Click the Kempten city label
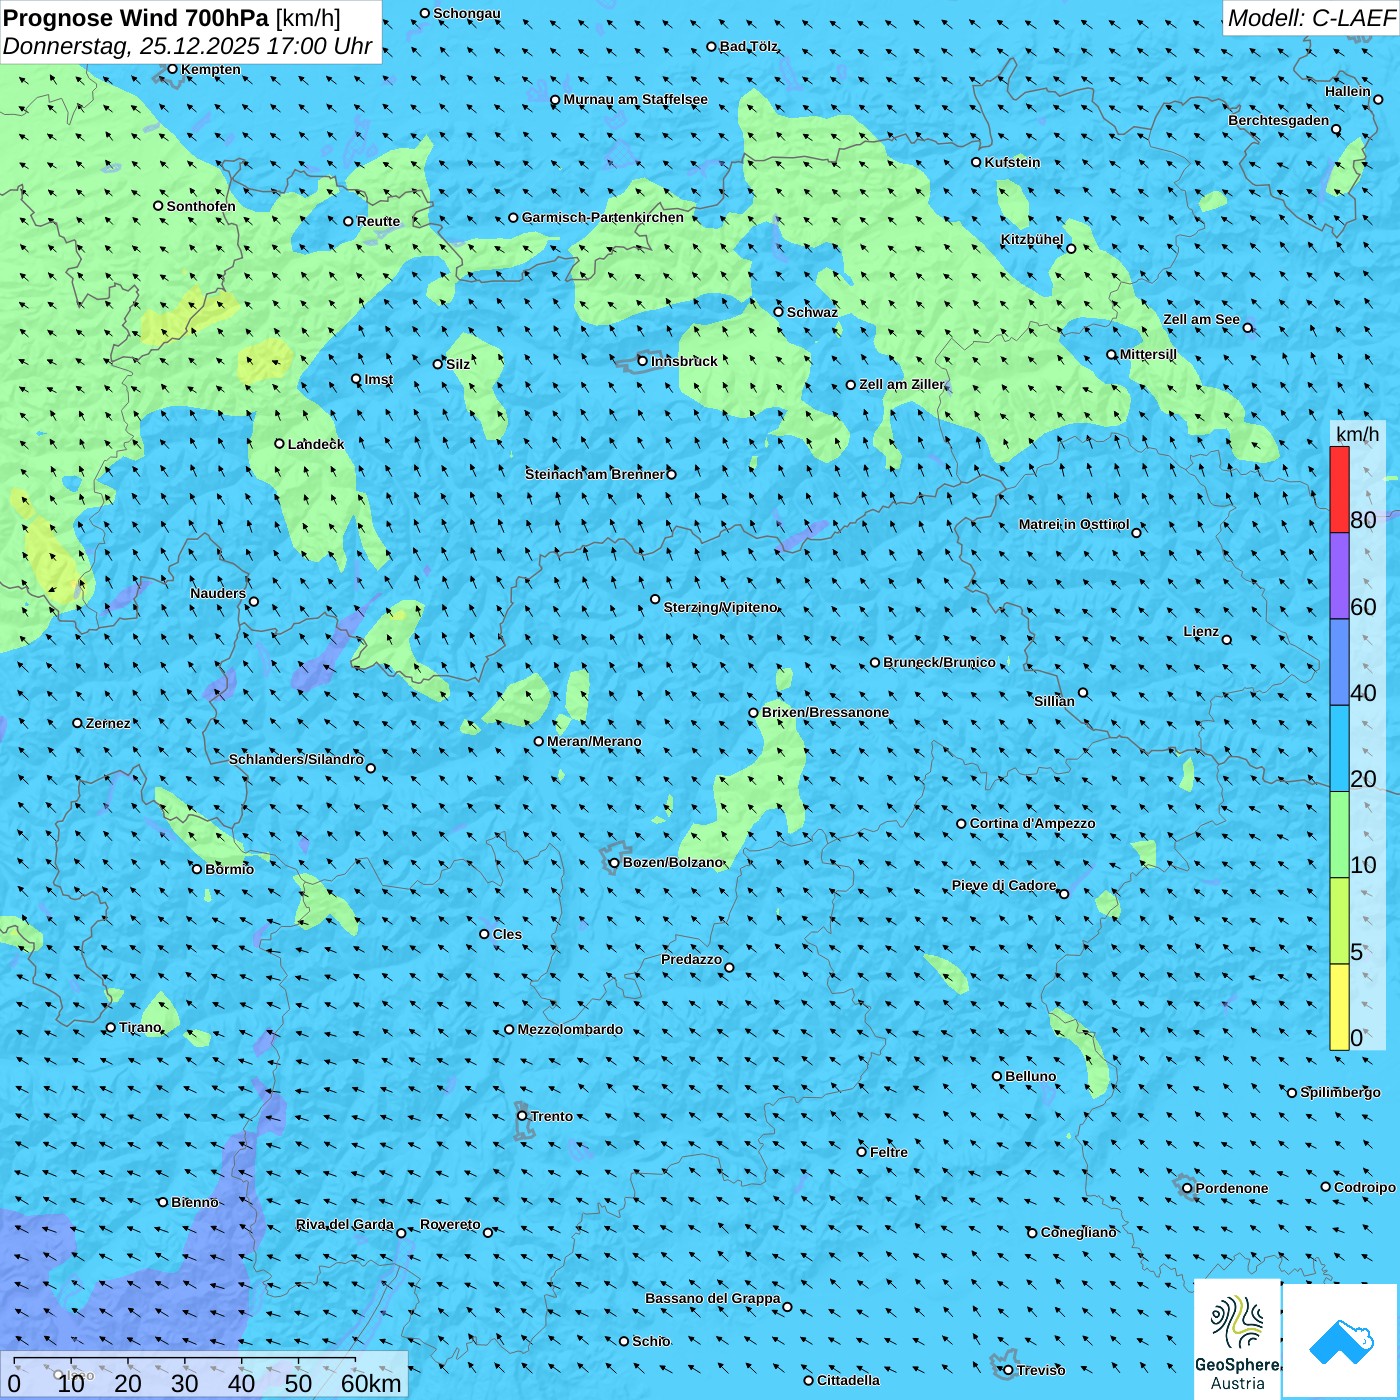 click(211, 69)
